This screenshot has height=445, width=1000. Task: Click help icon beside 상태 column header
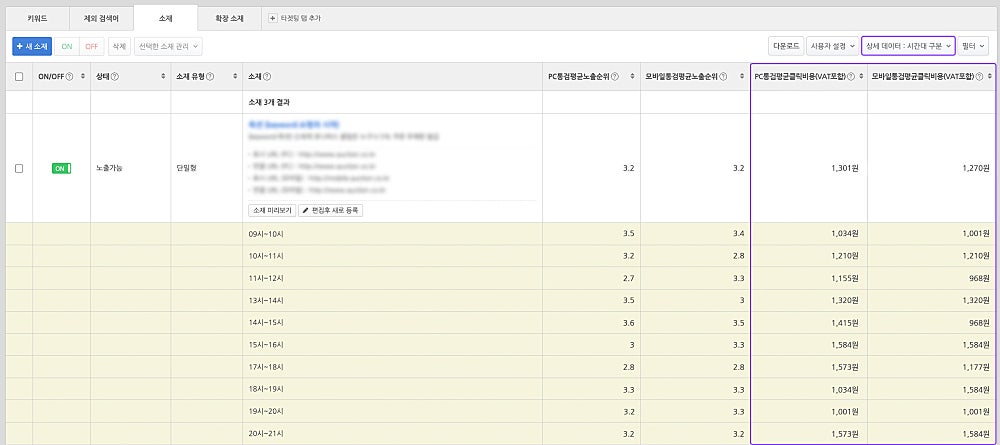(115, 77)
